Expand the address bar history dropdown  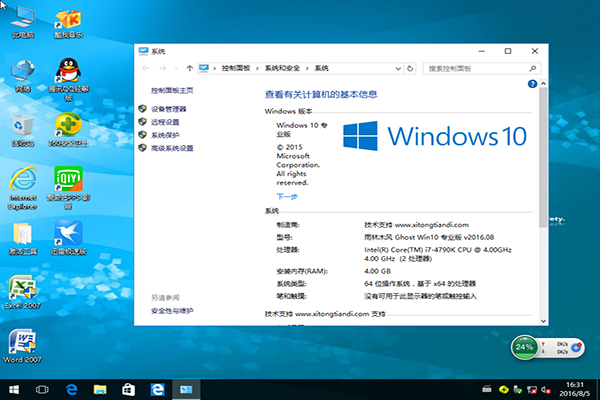(398, 69)
